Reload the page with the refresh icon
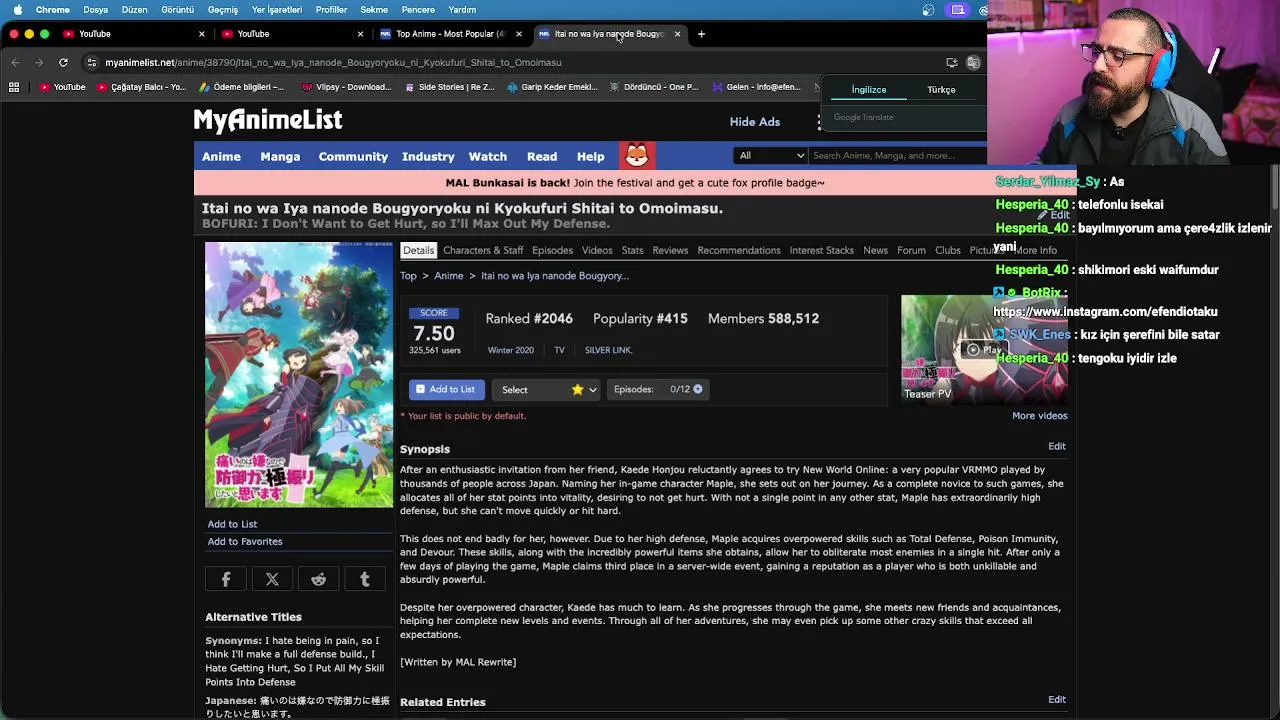1280x720 pixels. click(x=63, y=62)
